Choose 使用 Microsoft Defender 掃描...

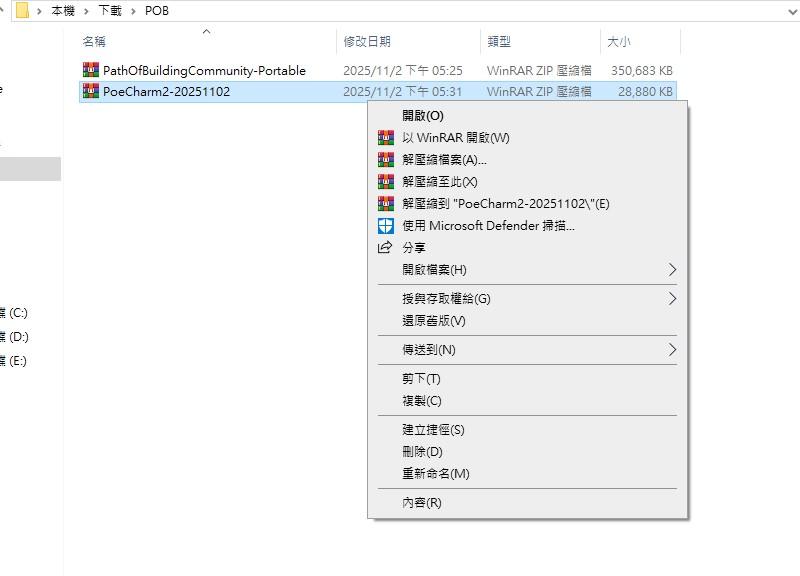(528, 226)
